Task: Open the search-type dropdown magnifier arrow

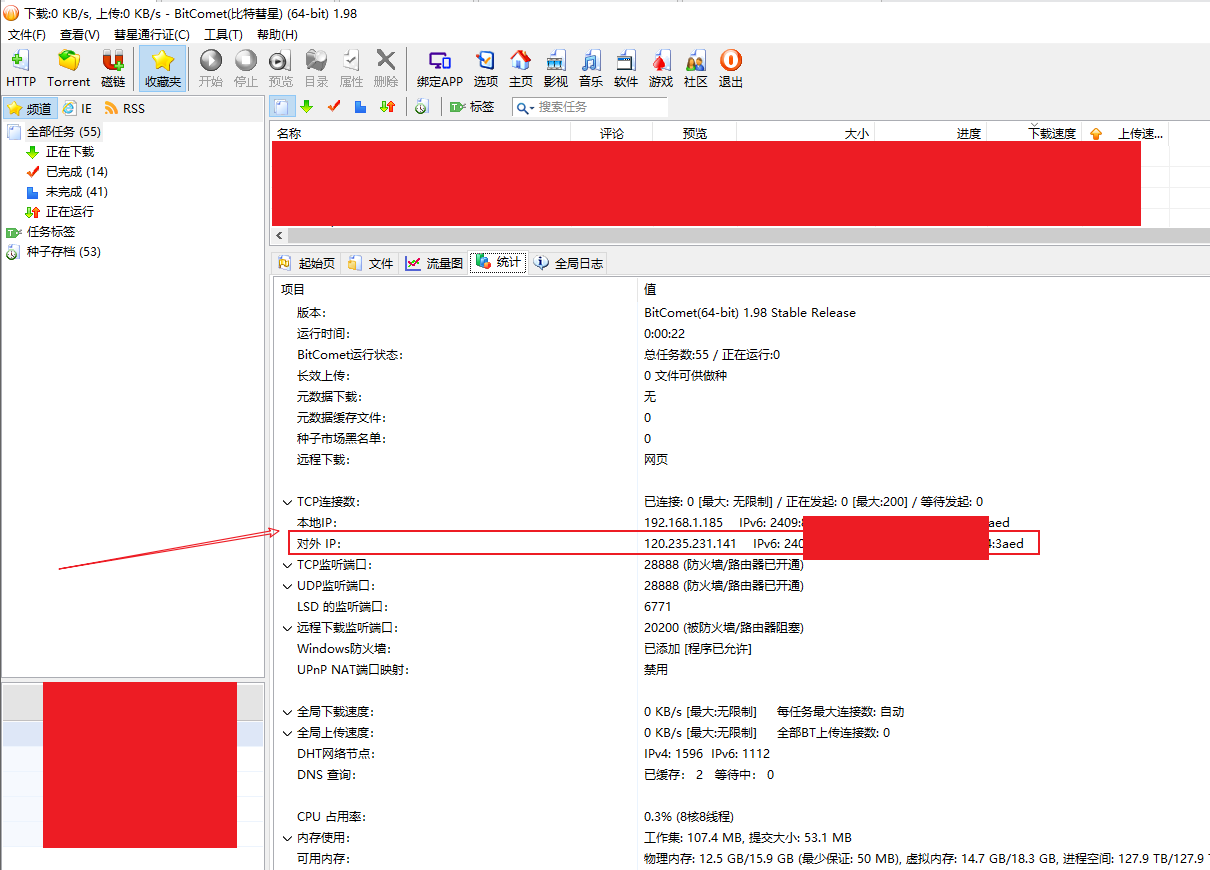Action: coord(525,107)
